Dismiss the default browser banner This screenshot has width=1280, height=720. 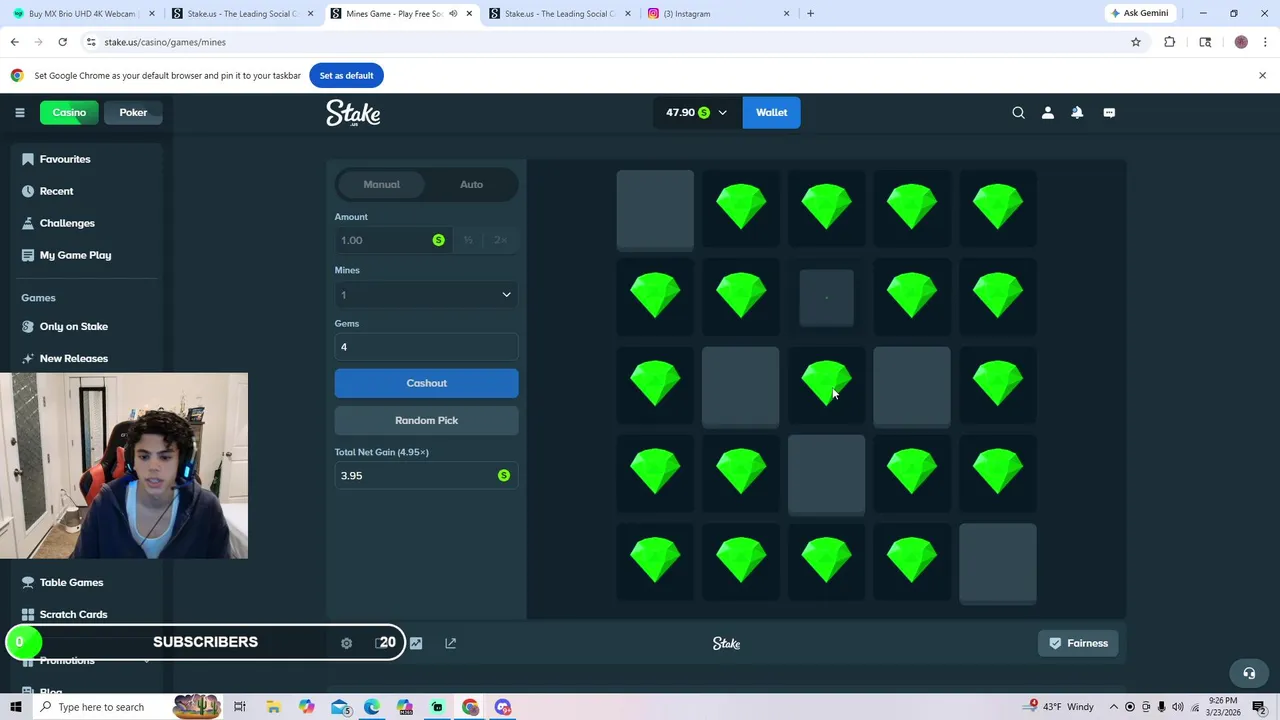pos(1262,75)
